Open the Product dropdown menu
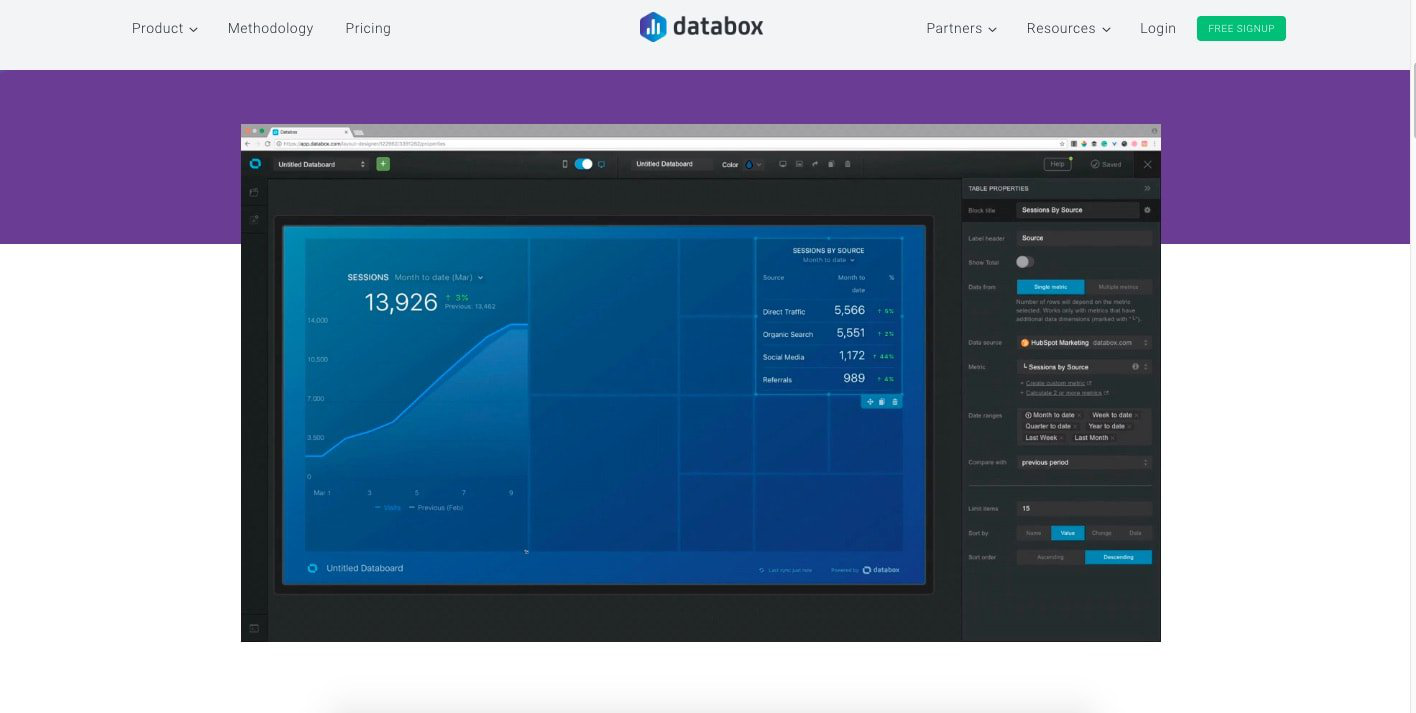The image size is (1416, 713). click(165, 28)
